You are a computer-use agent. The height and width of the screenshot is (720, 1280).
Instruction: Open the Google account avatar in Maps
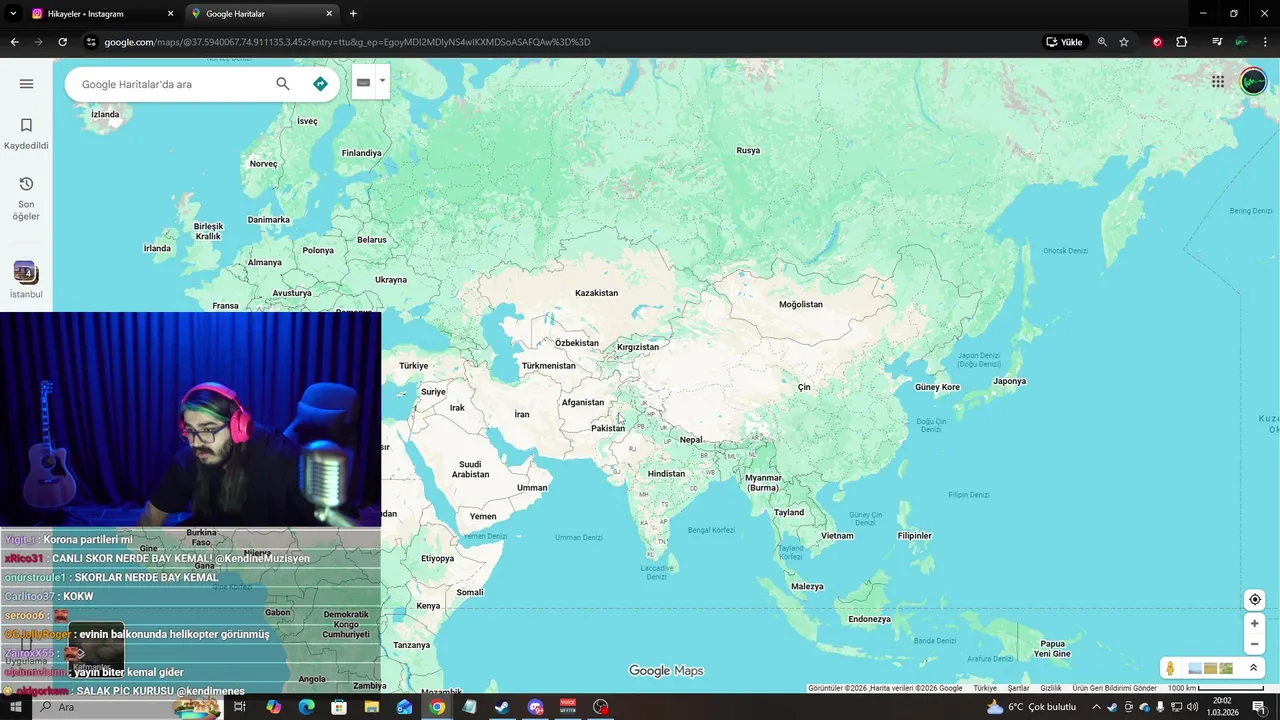pyautogui.click(x=1253, y=82)
